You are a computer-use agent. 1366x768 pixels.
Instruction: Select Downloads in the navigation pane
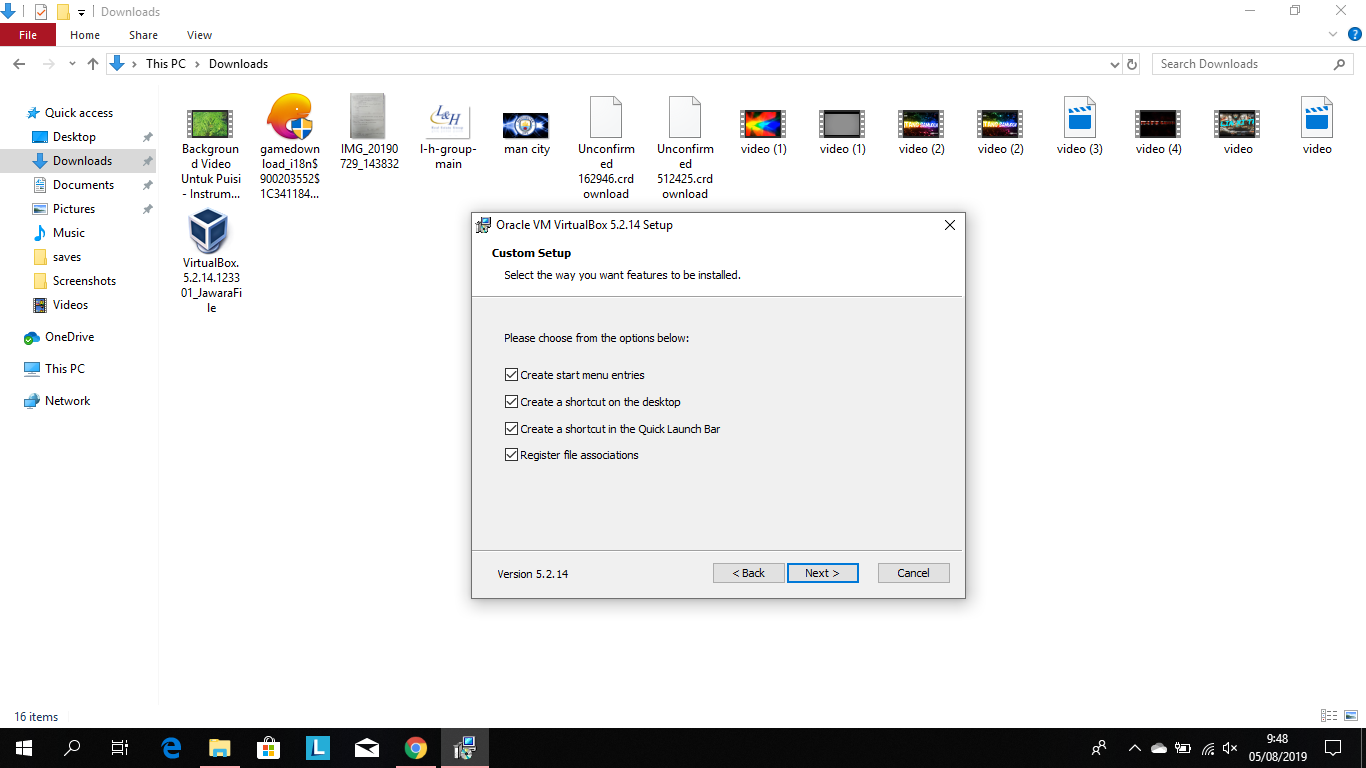[82, 161]
